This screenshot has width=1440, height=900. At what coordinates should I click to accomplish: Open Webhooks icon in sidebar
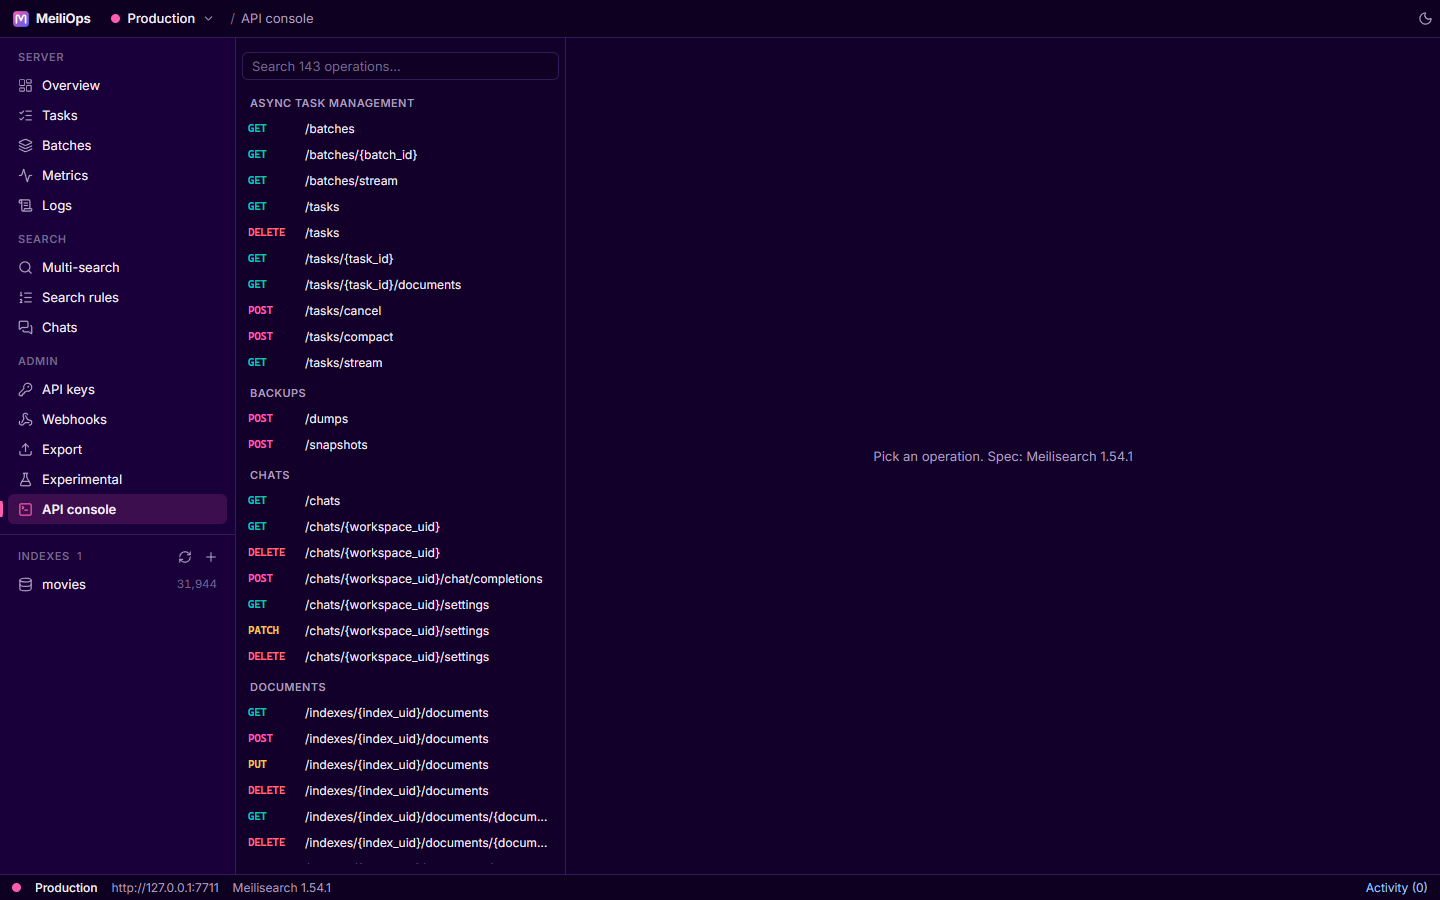point(26,419)
